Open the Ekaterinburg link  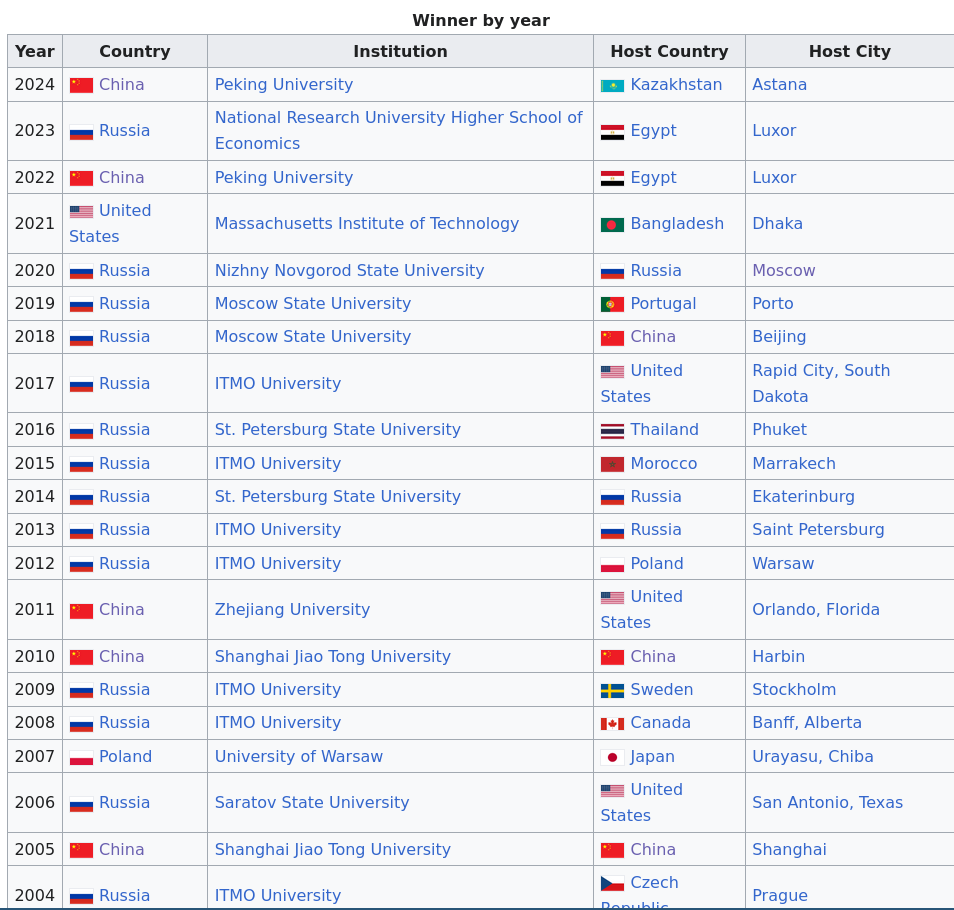(803, 496)
